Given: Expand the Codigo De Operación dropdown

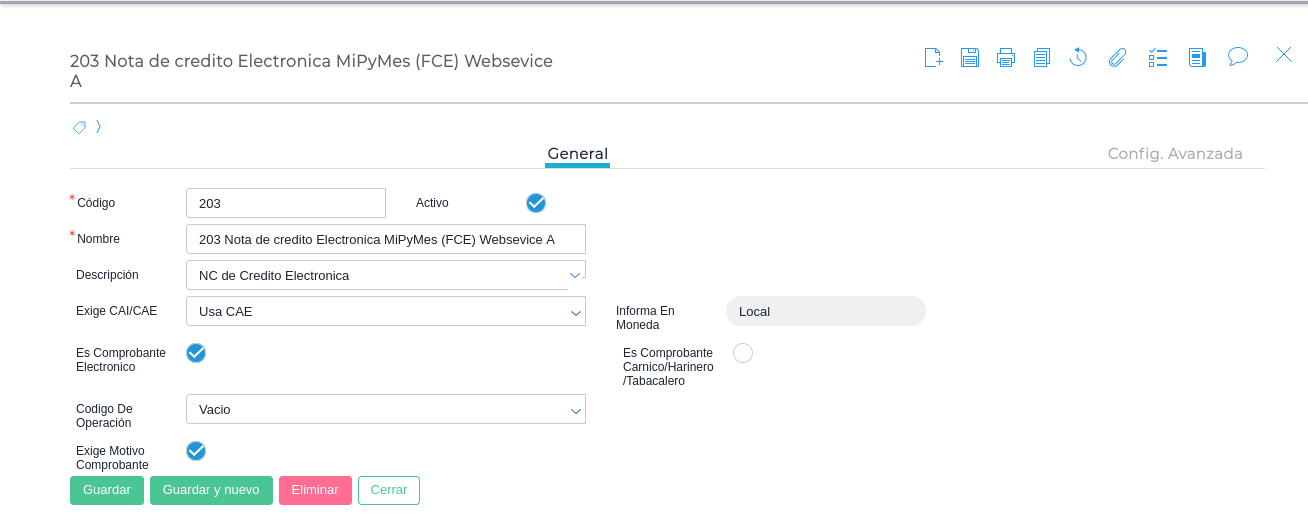Looking at the screenshot, I should 576,410.
